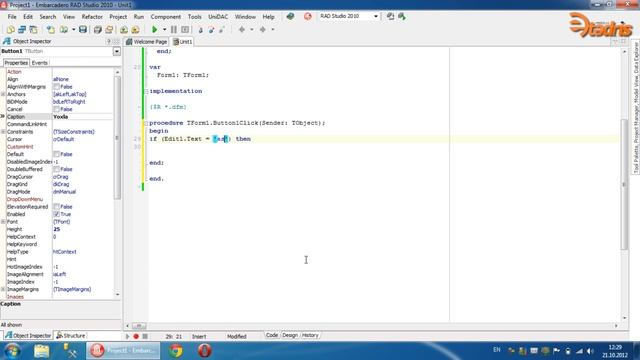Viewport: 640px width, 360px height.
Task: Click the Forward navigation arrow icon
Action: [262, 29]
